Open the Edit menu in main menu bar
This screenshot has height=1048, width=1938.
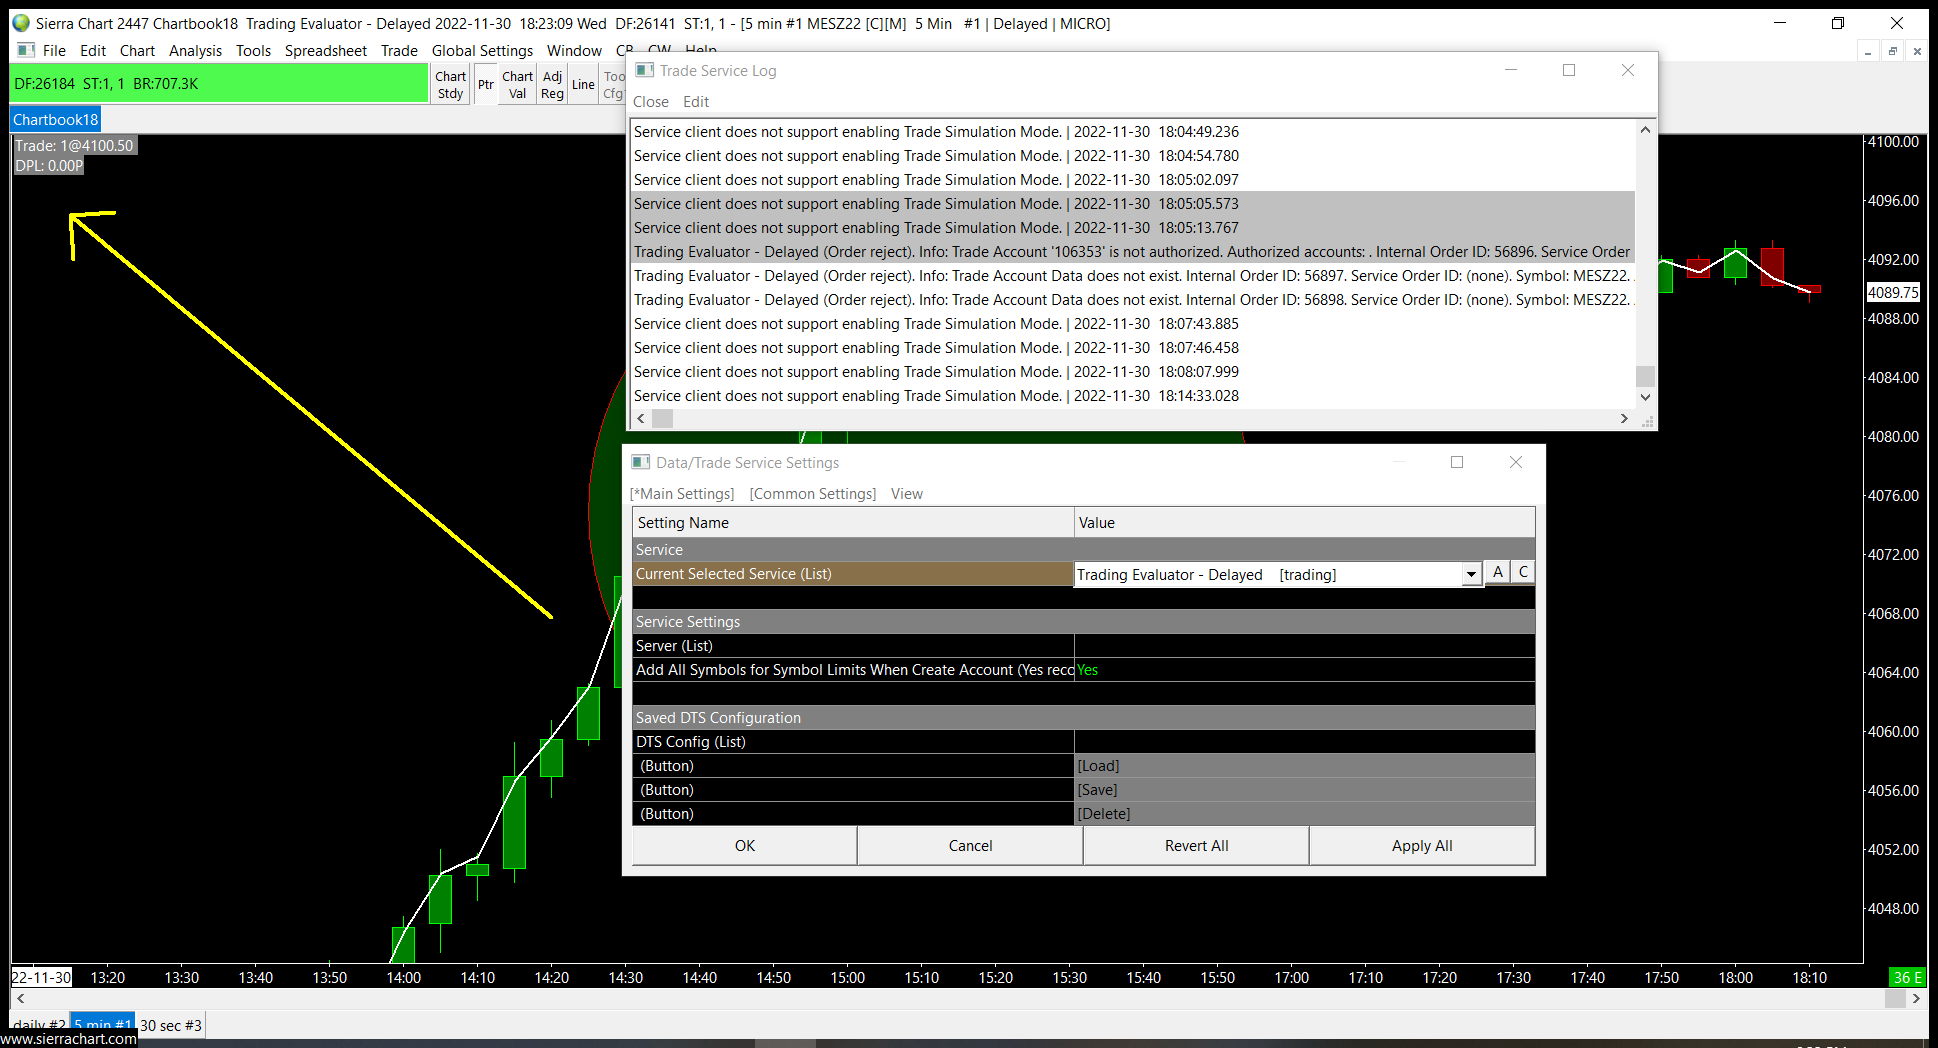pos(93,51)
